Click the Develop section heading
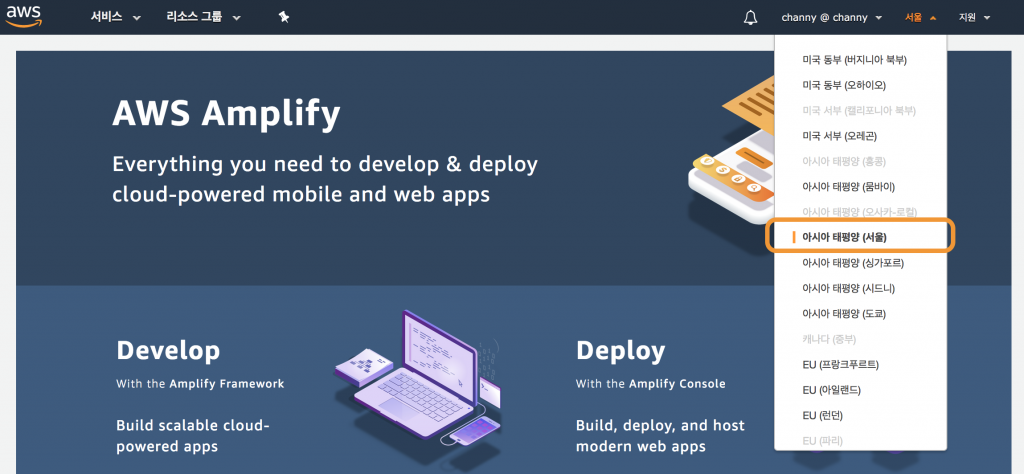This screenshot has width=1024, height=474. click(x=168, y=351)
